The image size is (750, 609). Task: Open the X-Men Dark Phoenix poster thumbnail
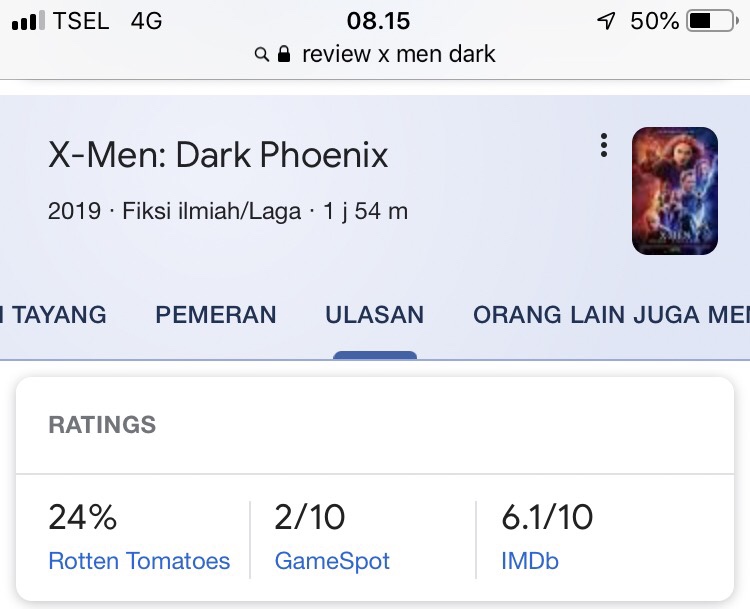(675, 190)
